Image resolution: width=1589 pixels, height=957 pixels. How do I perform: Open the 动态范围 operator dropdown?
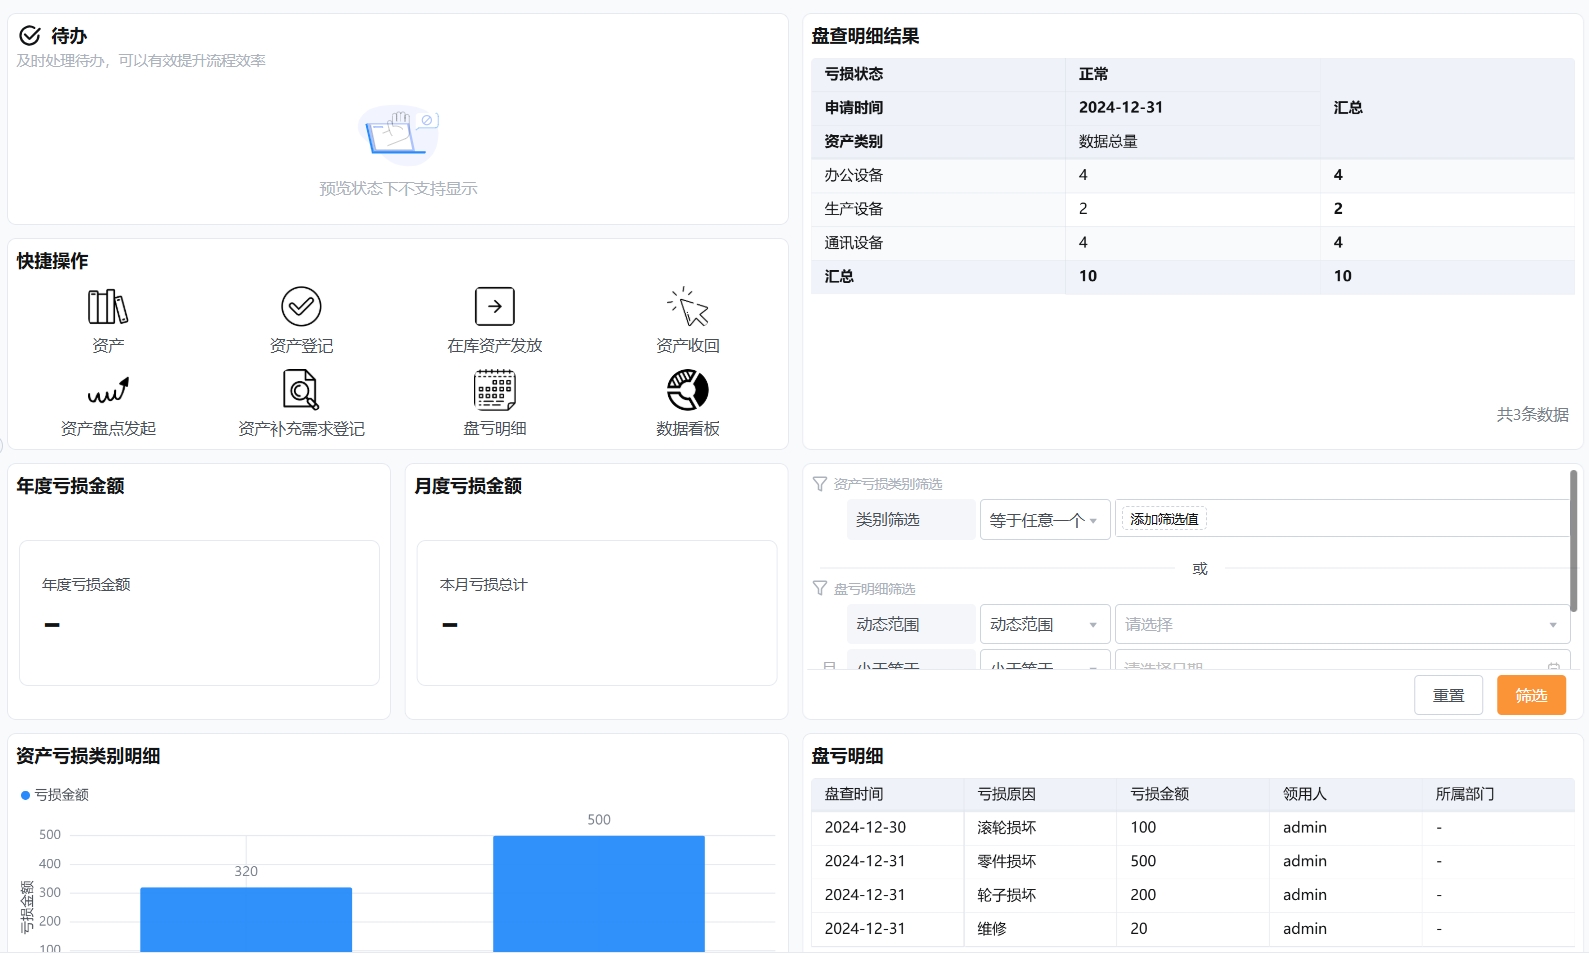tap(1044, 625)
